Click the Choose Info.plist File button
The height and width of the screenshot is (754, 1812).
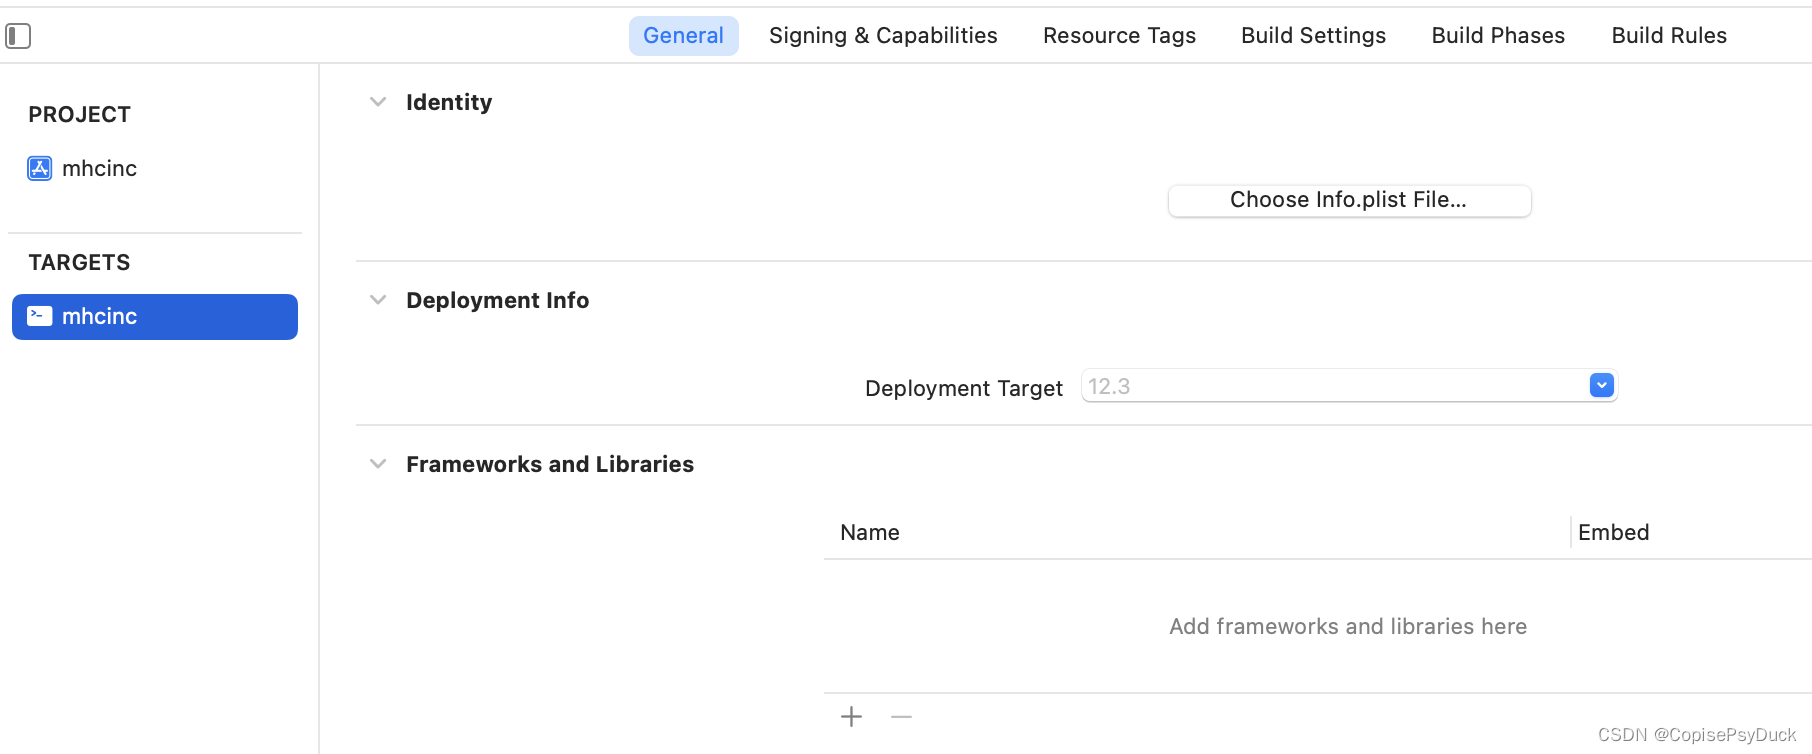pos(1349,200)
